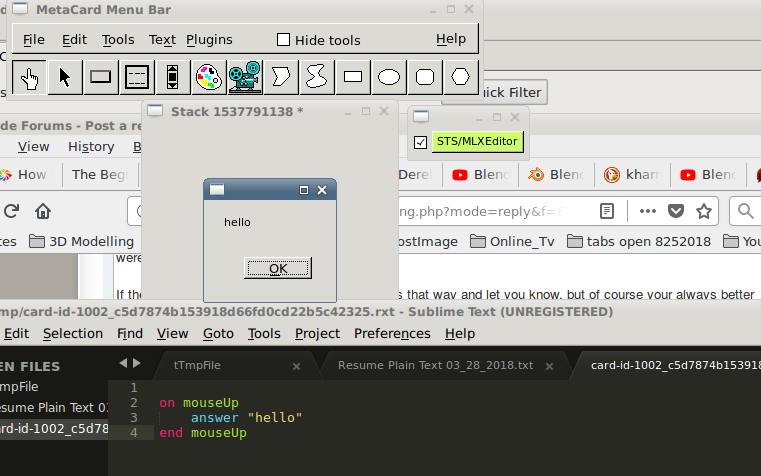Switch to the kharr browser tab
761x476 pixels.
coord(632,175)
